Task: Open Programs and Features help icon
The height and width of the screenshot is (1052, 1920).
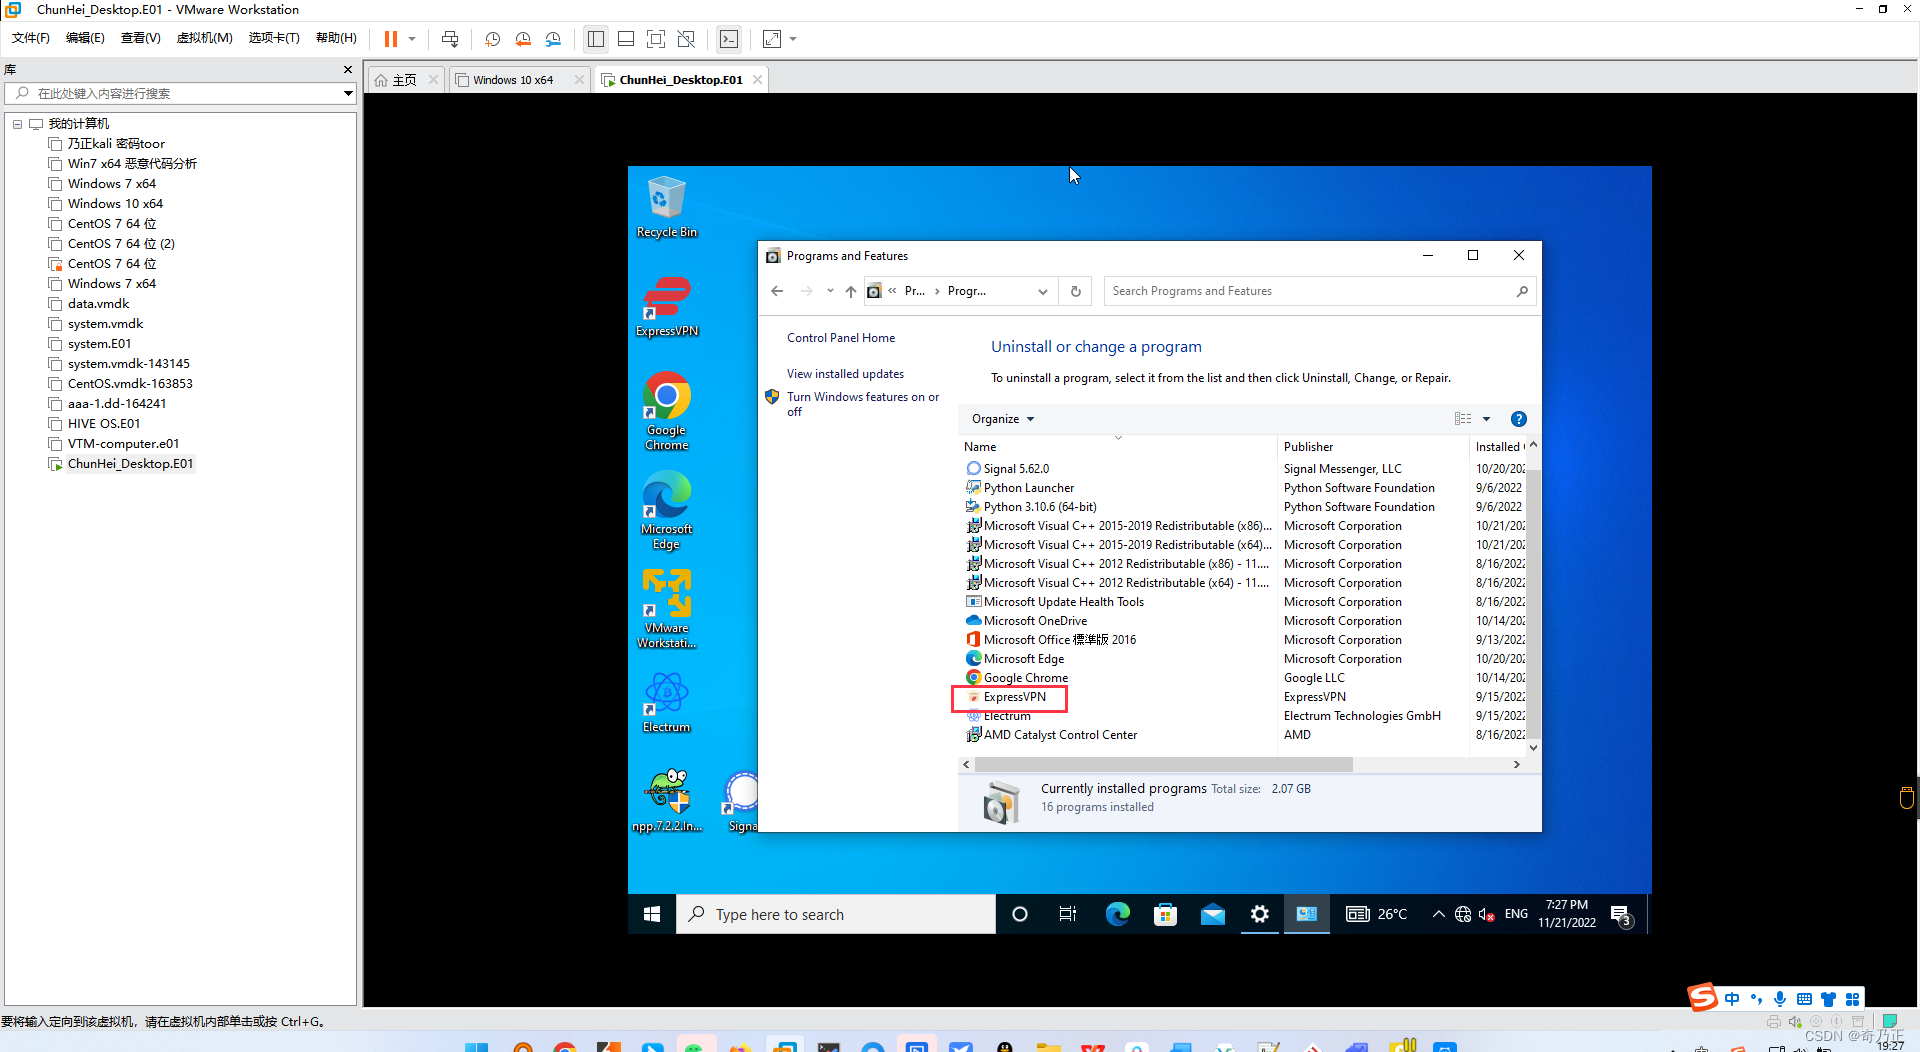Action: (1518, 419)
